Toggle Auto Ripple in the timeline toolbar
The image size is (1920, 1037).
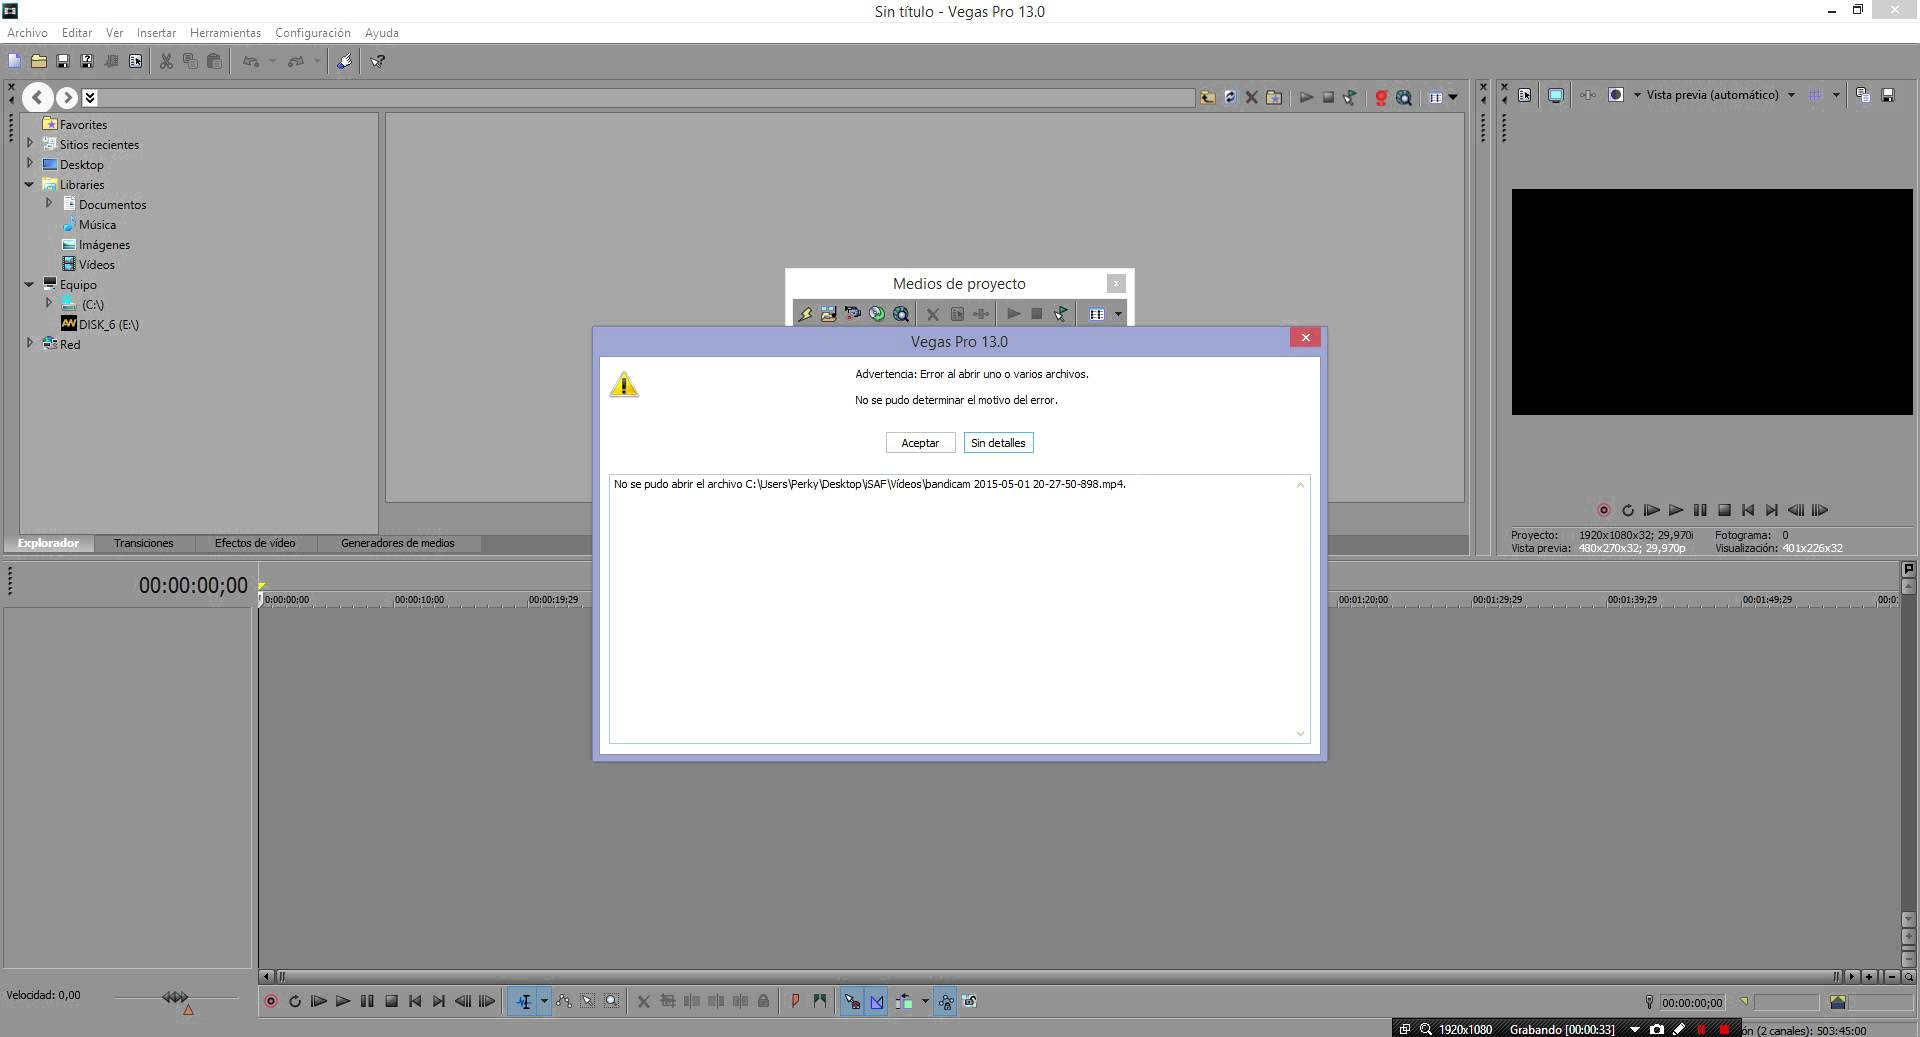click(904, 1001)
